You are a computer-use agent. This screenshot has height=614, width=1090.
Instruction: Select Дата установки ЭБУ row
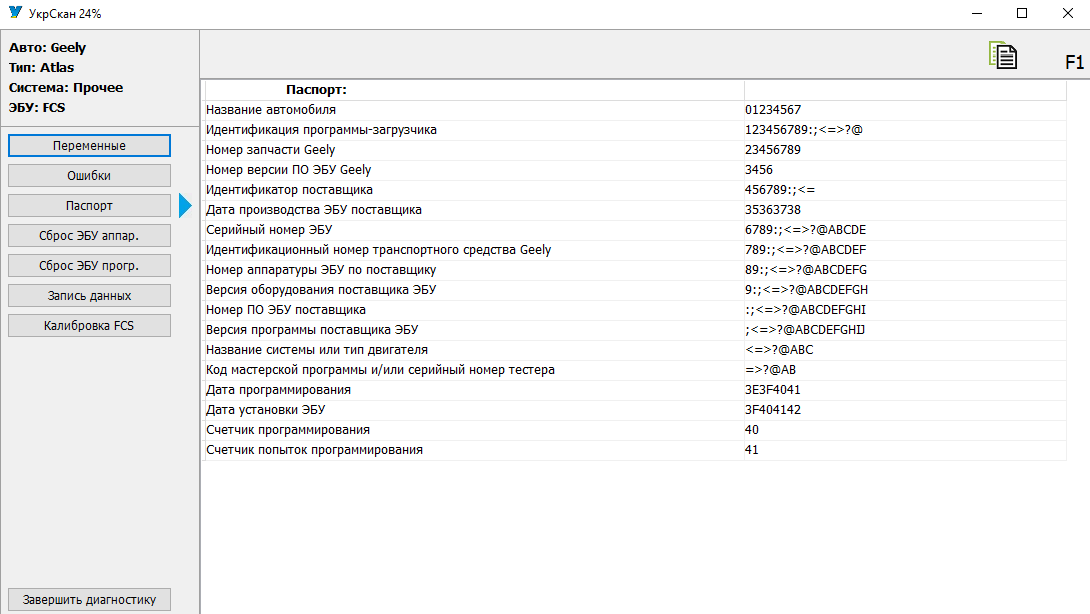pyautogui.click(x=635, y=410)
